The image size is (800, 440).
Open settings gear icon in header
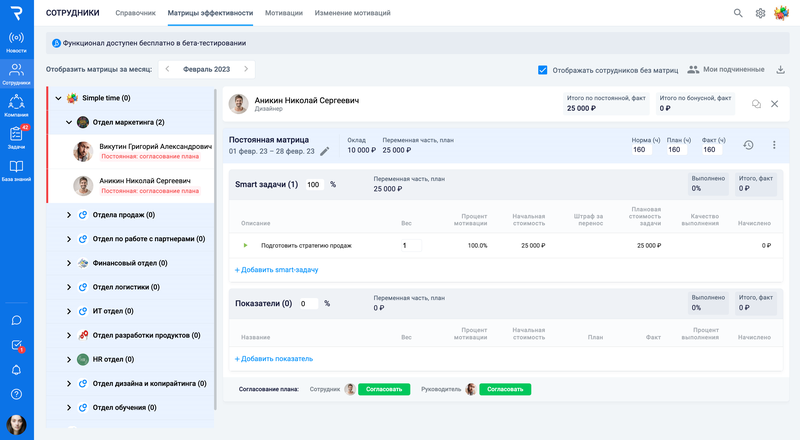point(760,13)
